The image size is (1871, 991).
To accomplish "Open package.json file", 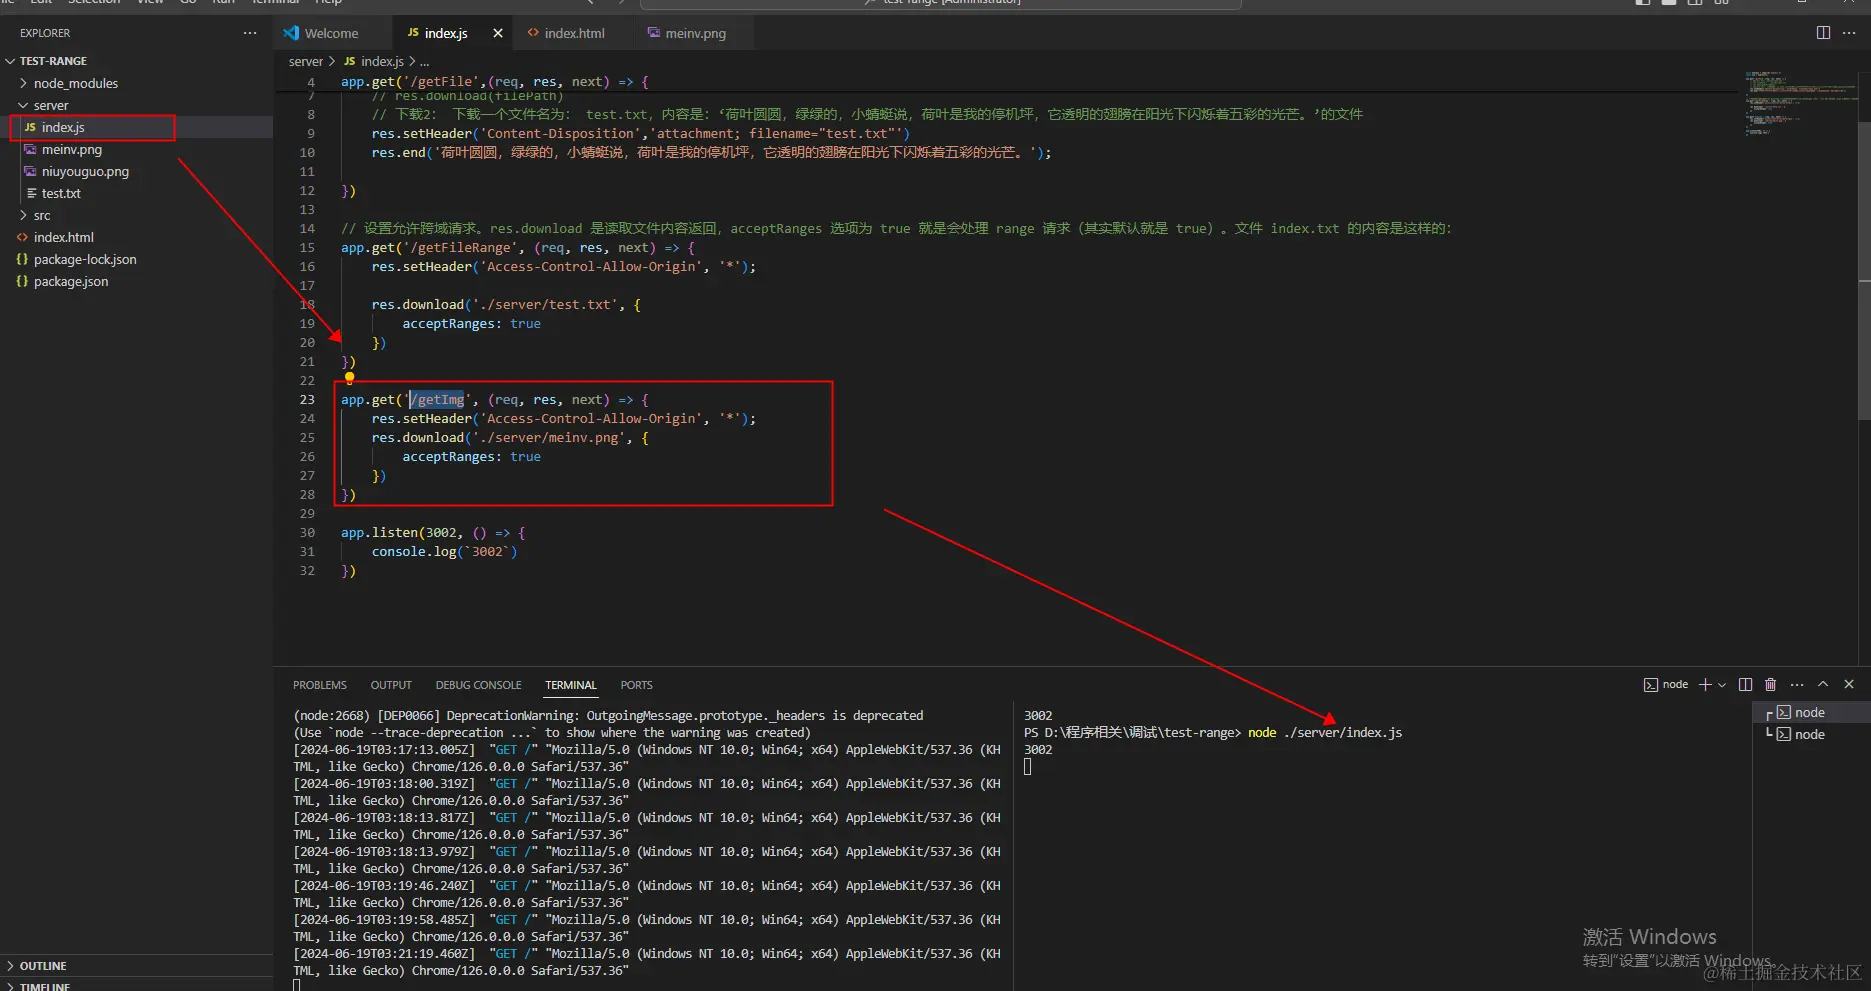I will click(71, 281).
